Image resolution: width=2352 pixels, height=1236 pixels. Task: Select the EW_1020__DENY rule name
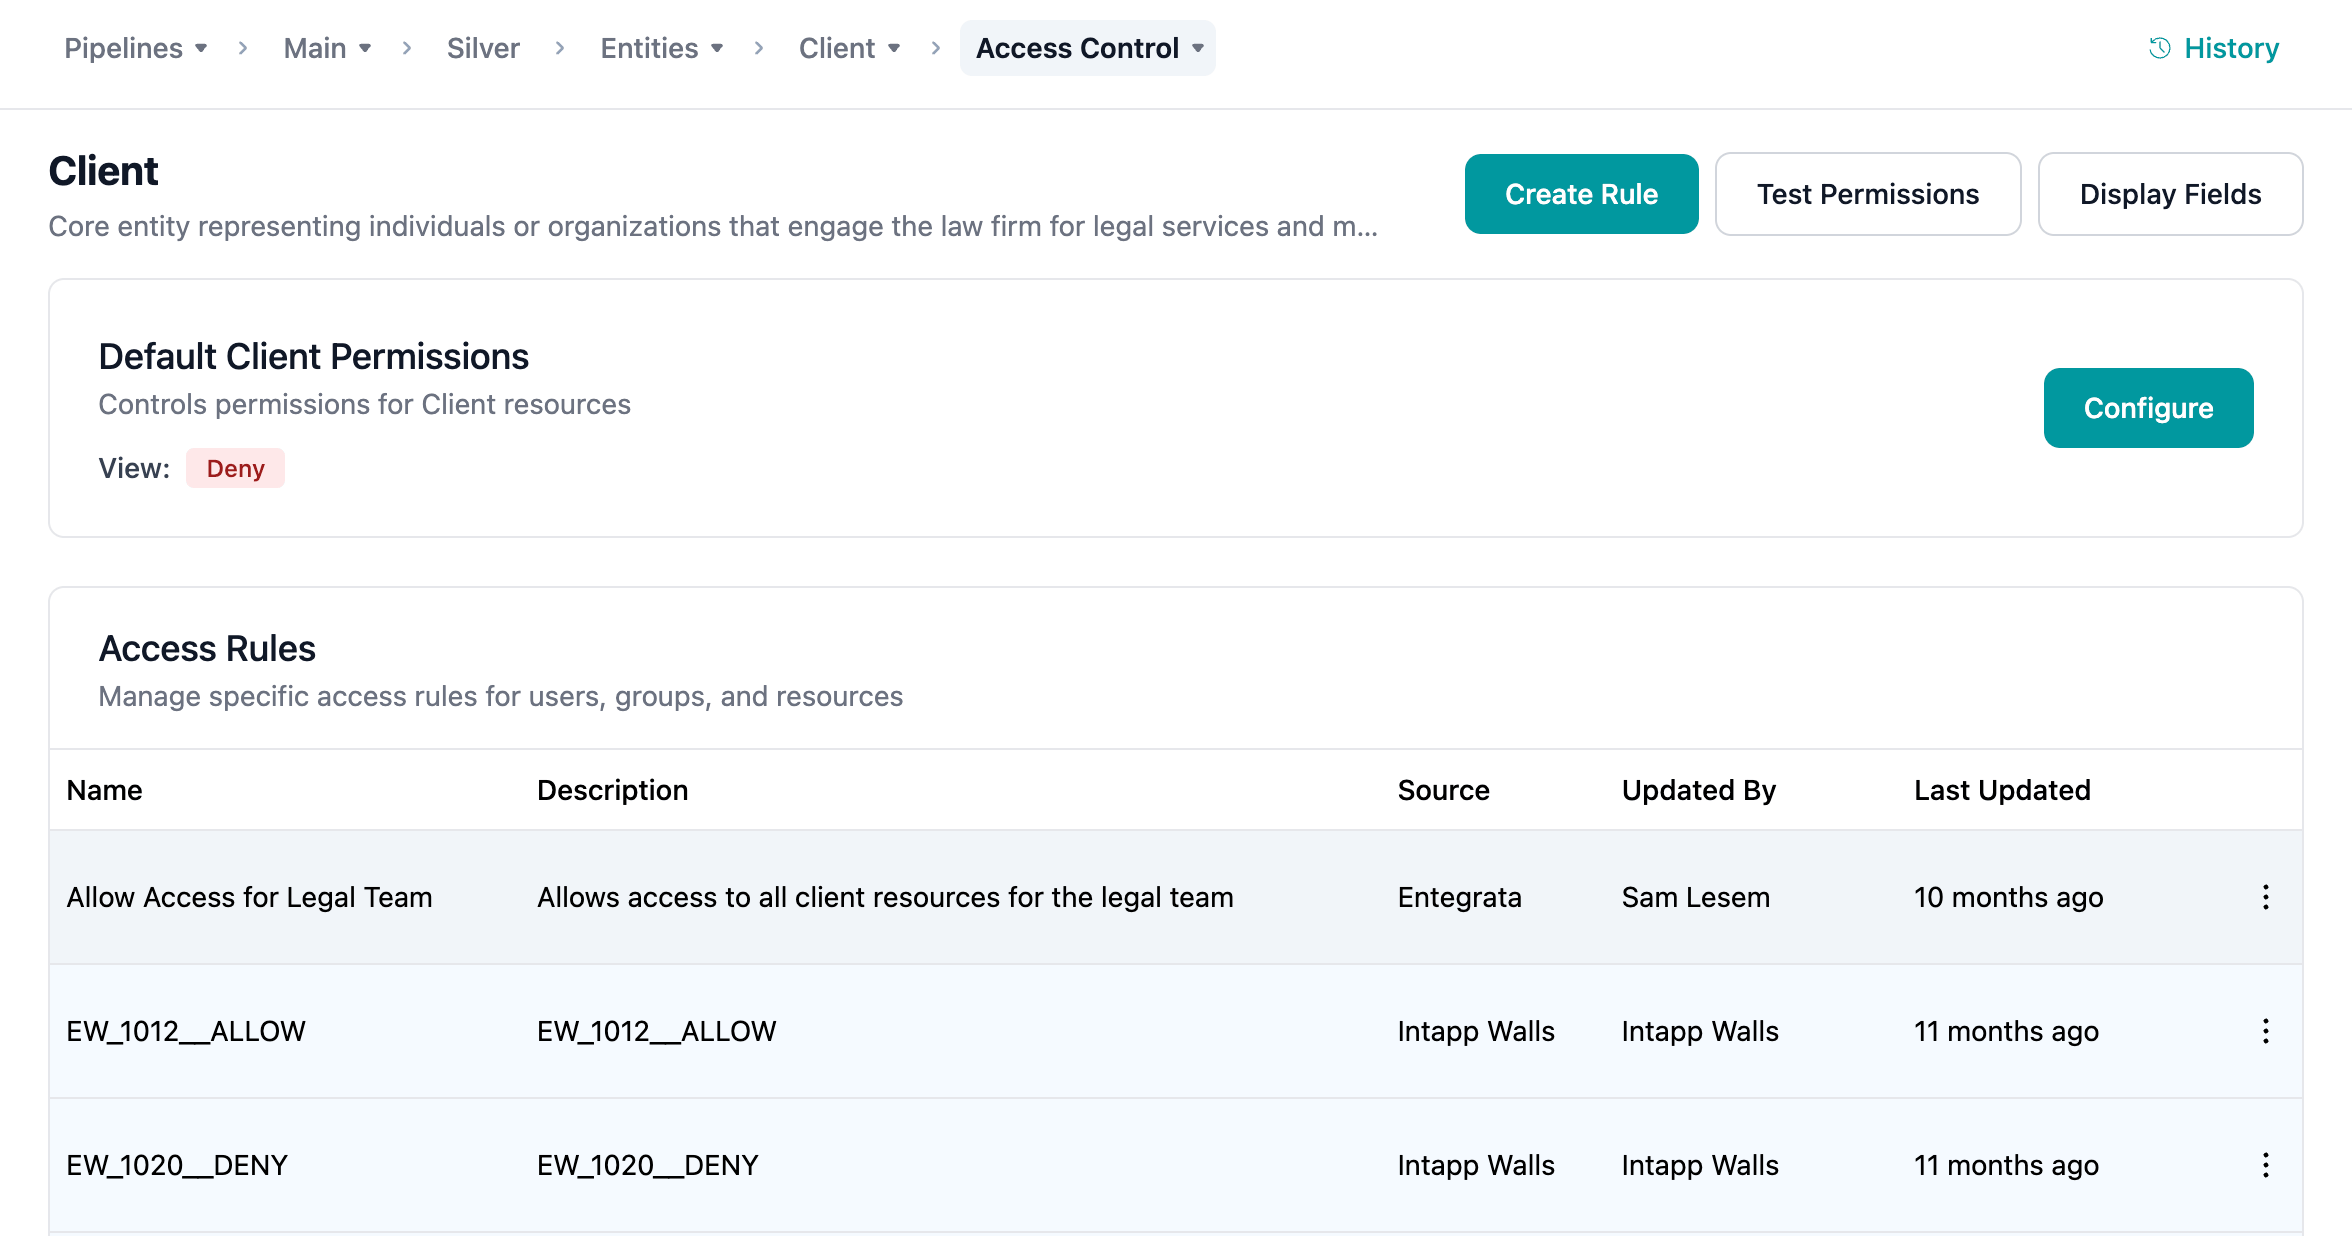coord(177,1165)
